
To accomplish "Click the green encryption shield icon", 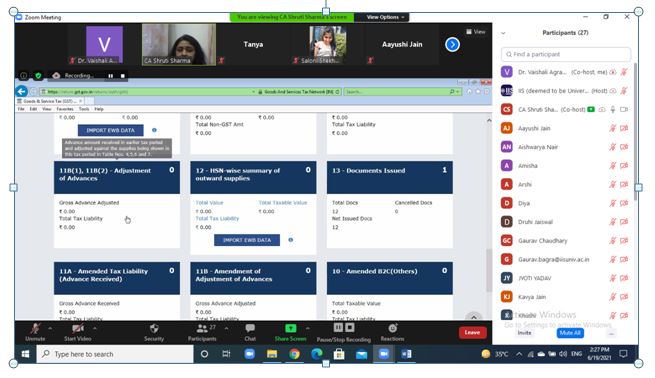I will [38, 76].
